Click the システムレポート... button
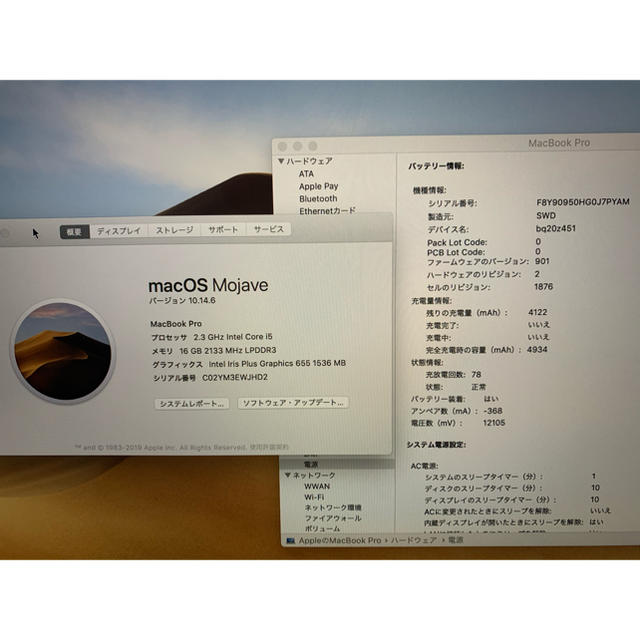The width and height of the screenshot is (640, 640). click(x=191, y=404)
